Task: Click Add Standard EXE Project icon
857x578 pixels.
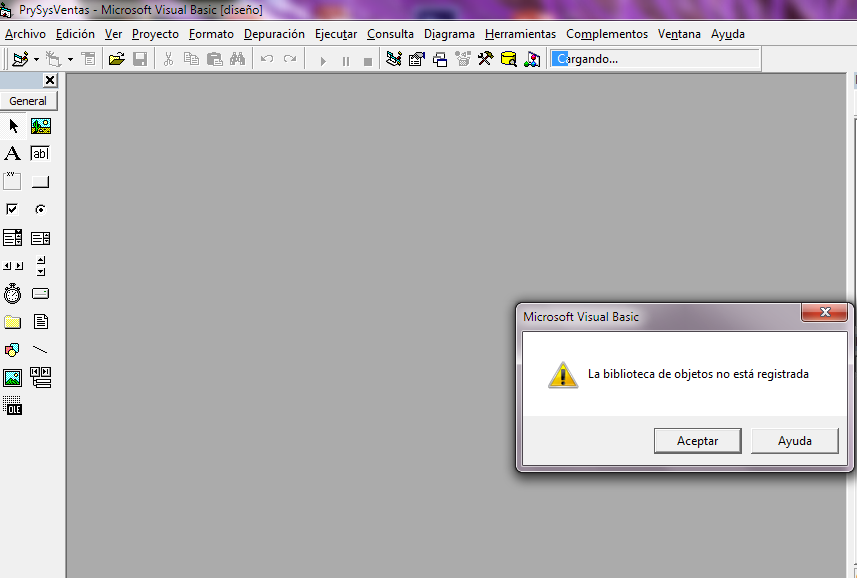Action: coord(21,58)
